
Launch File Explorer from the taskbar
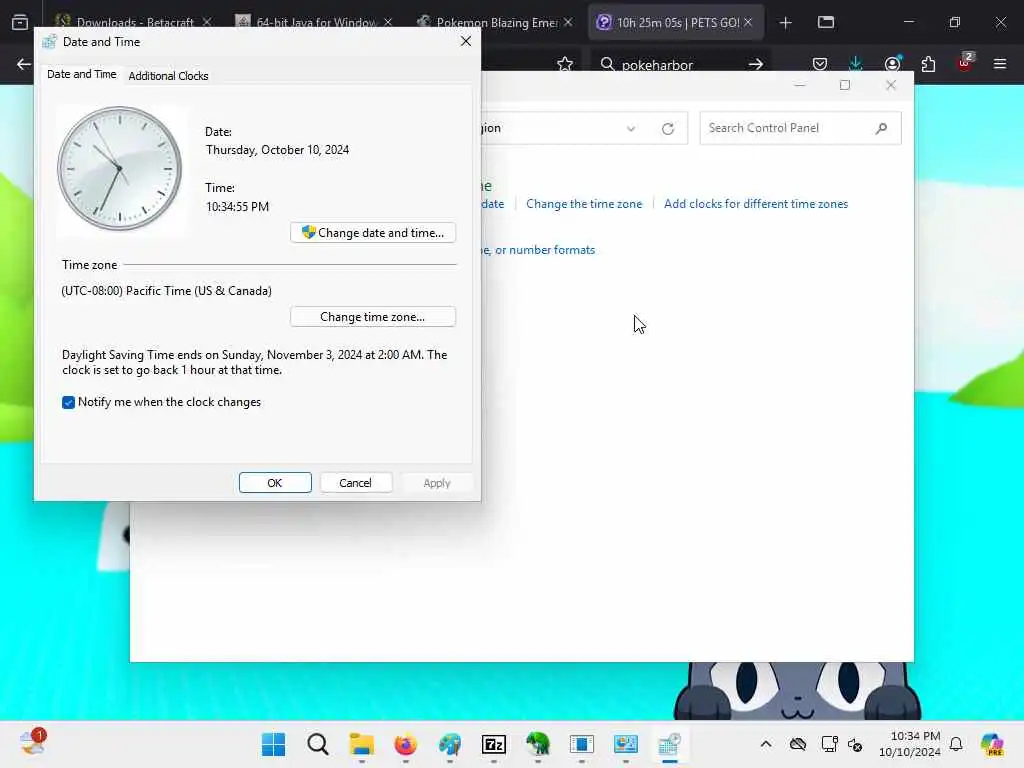click(x=361, y=744)
